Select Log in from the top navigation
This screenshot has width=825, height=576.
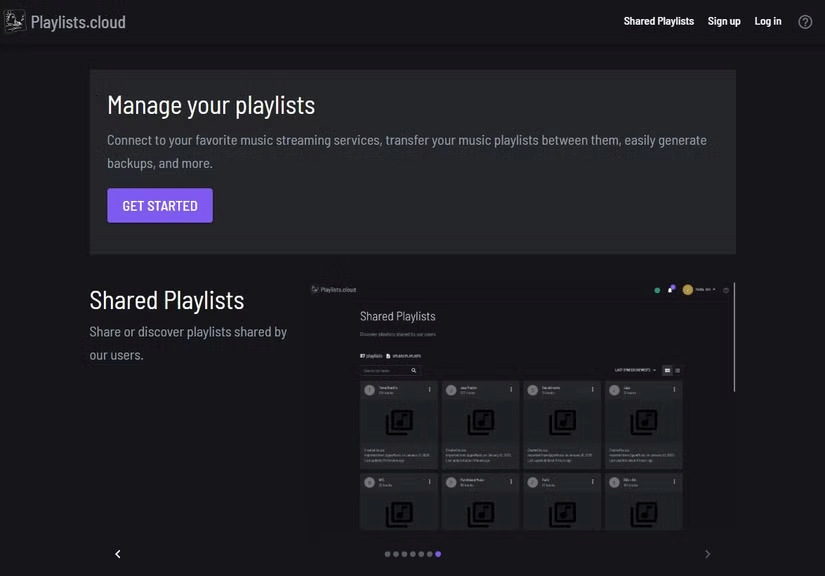(x=767, y=20)
